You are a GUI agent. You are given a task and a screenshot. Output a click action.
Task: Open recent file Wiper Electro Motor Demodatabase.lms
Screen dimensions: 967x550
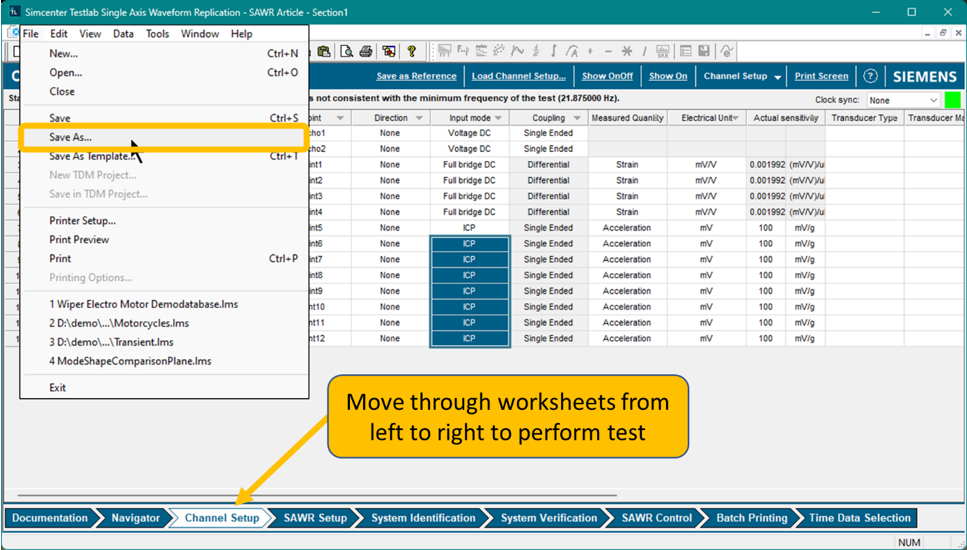coord(144,304)
